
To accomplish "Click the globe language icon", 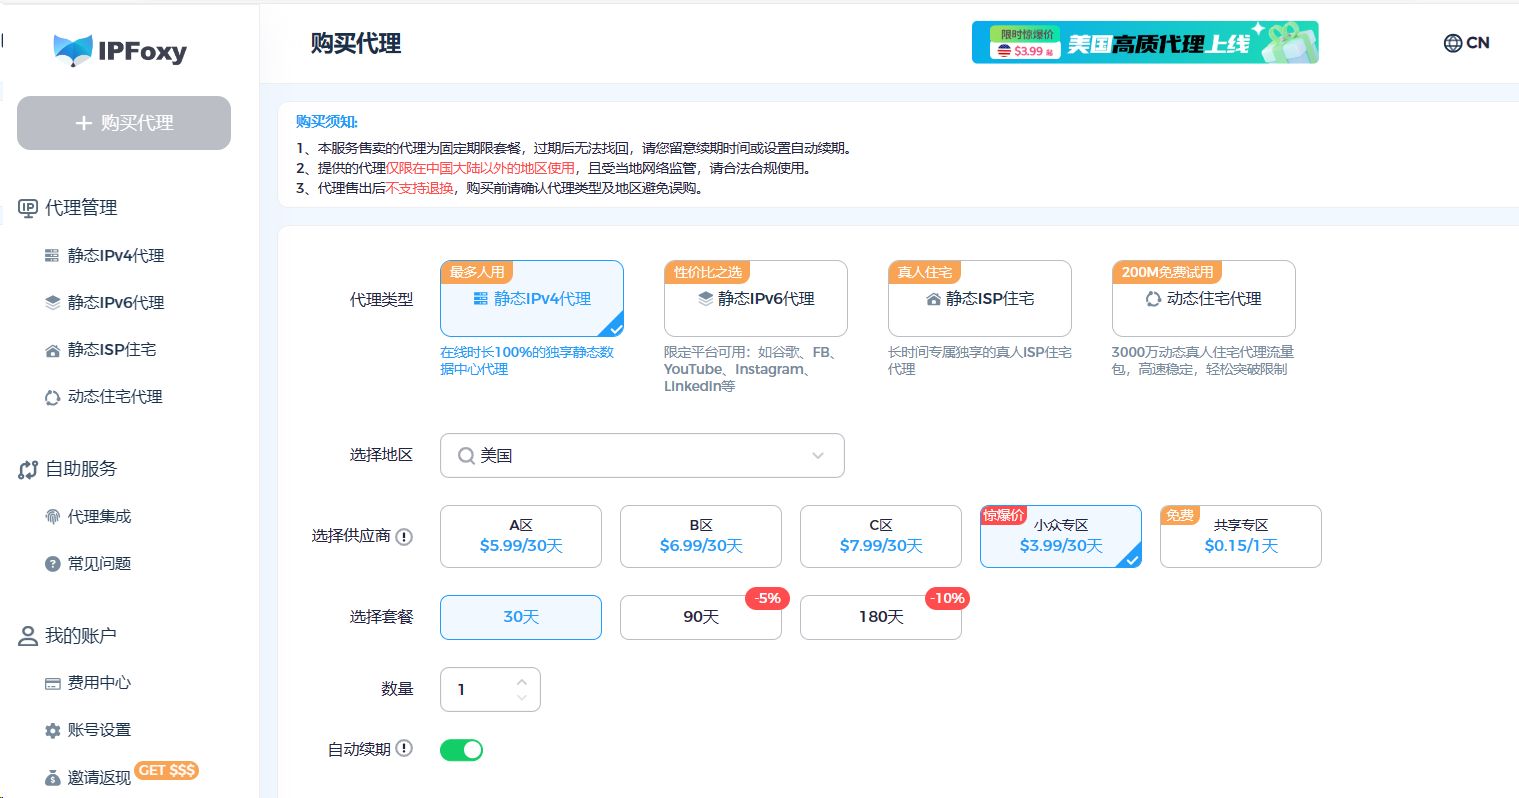I will [x=1453, y=43].
